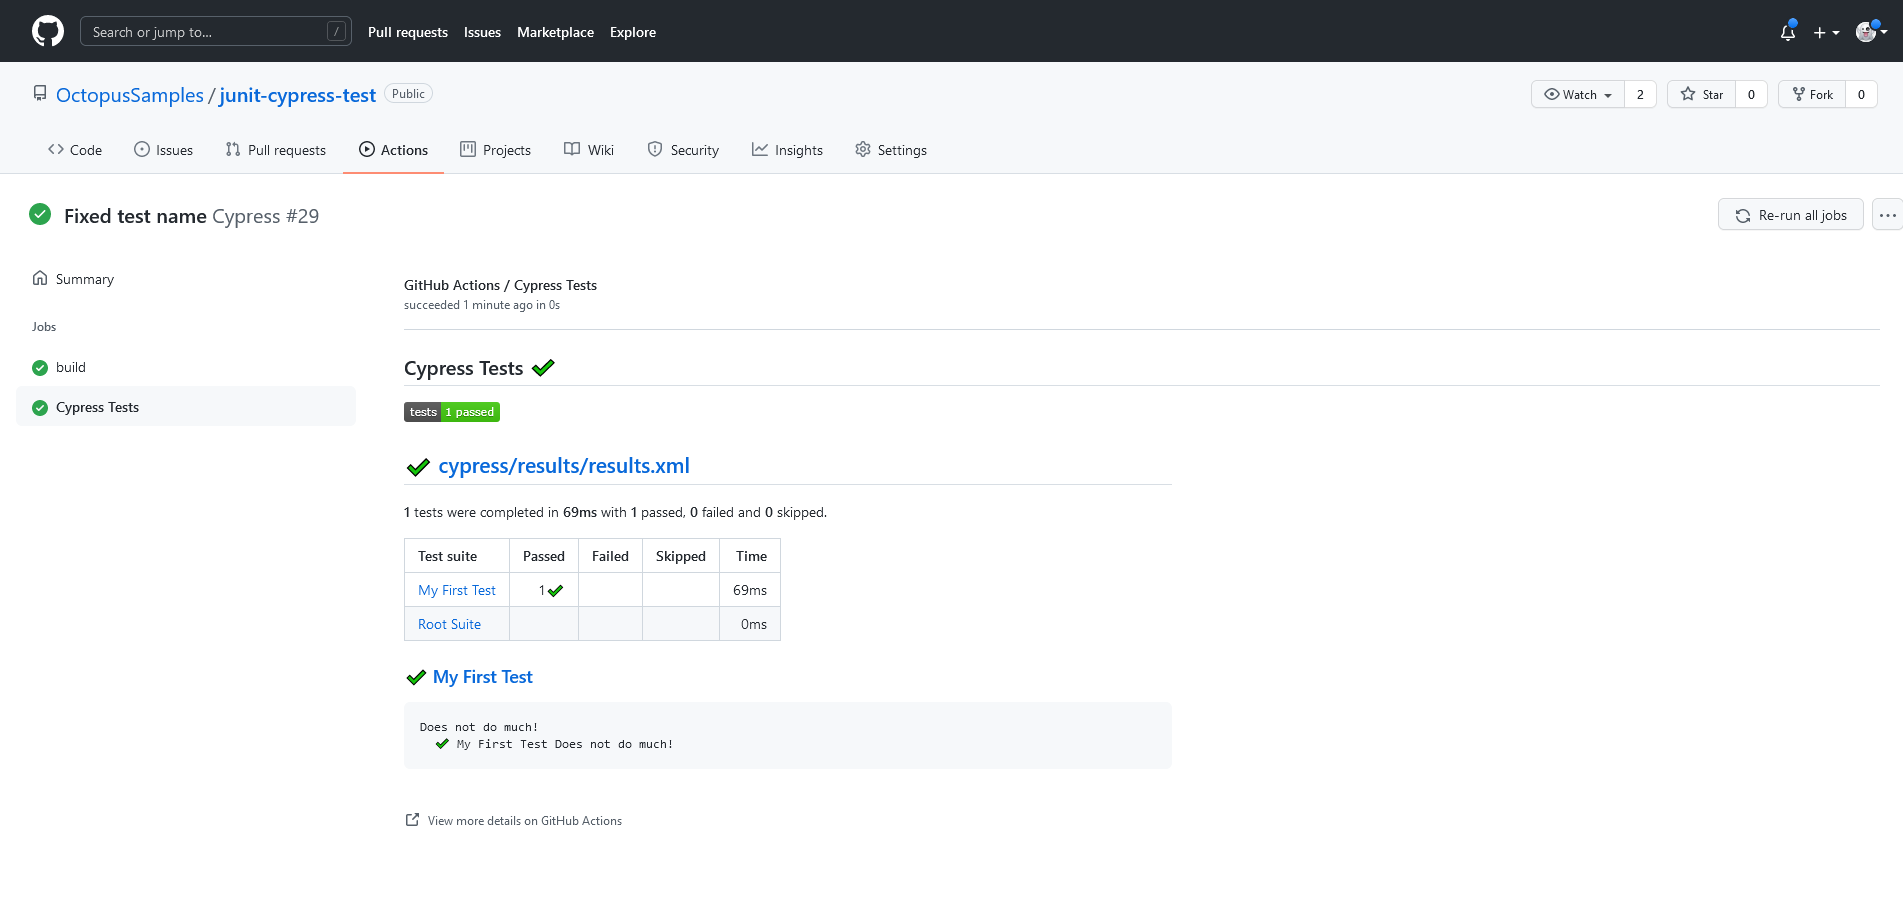The width and height of the screenshot is (1903, 919).
Task: Open the notifications bell
Action: point(1787,32)
